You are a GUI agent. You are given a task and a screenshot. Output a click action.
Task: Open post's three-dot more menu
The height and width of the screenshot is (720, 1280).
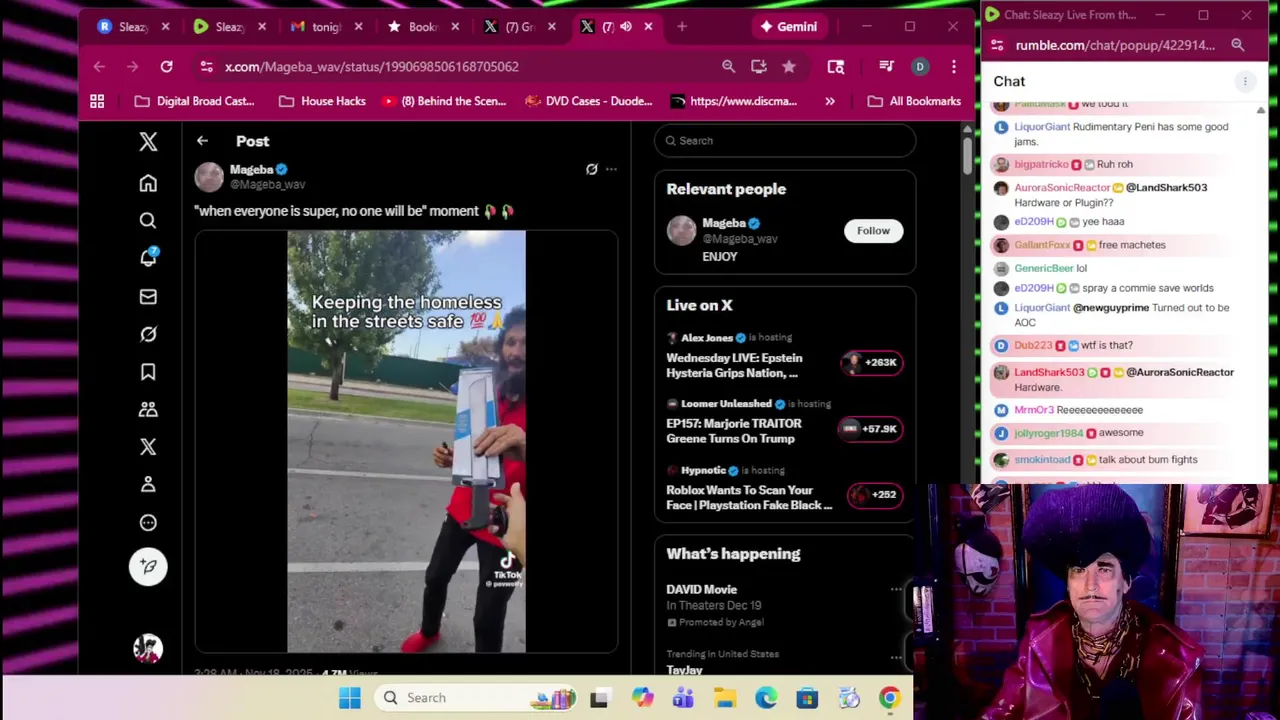click(611, 170)
